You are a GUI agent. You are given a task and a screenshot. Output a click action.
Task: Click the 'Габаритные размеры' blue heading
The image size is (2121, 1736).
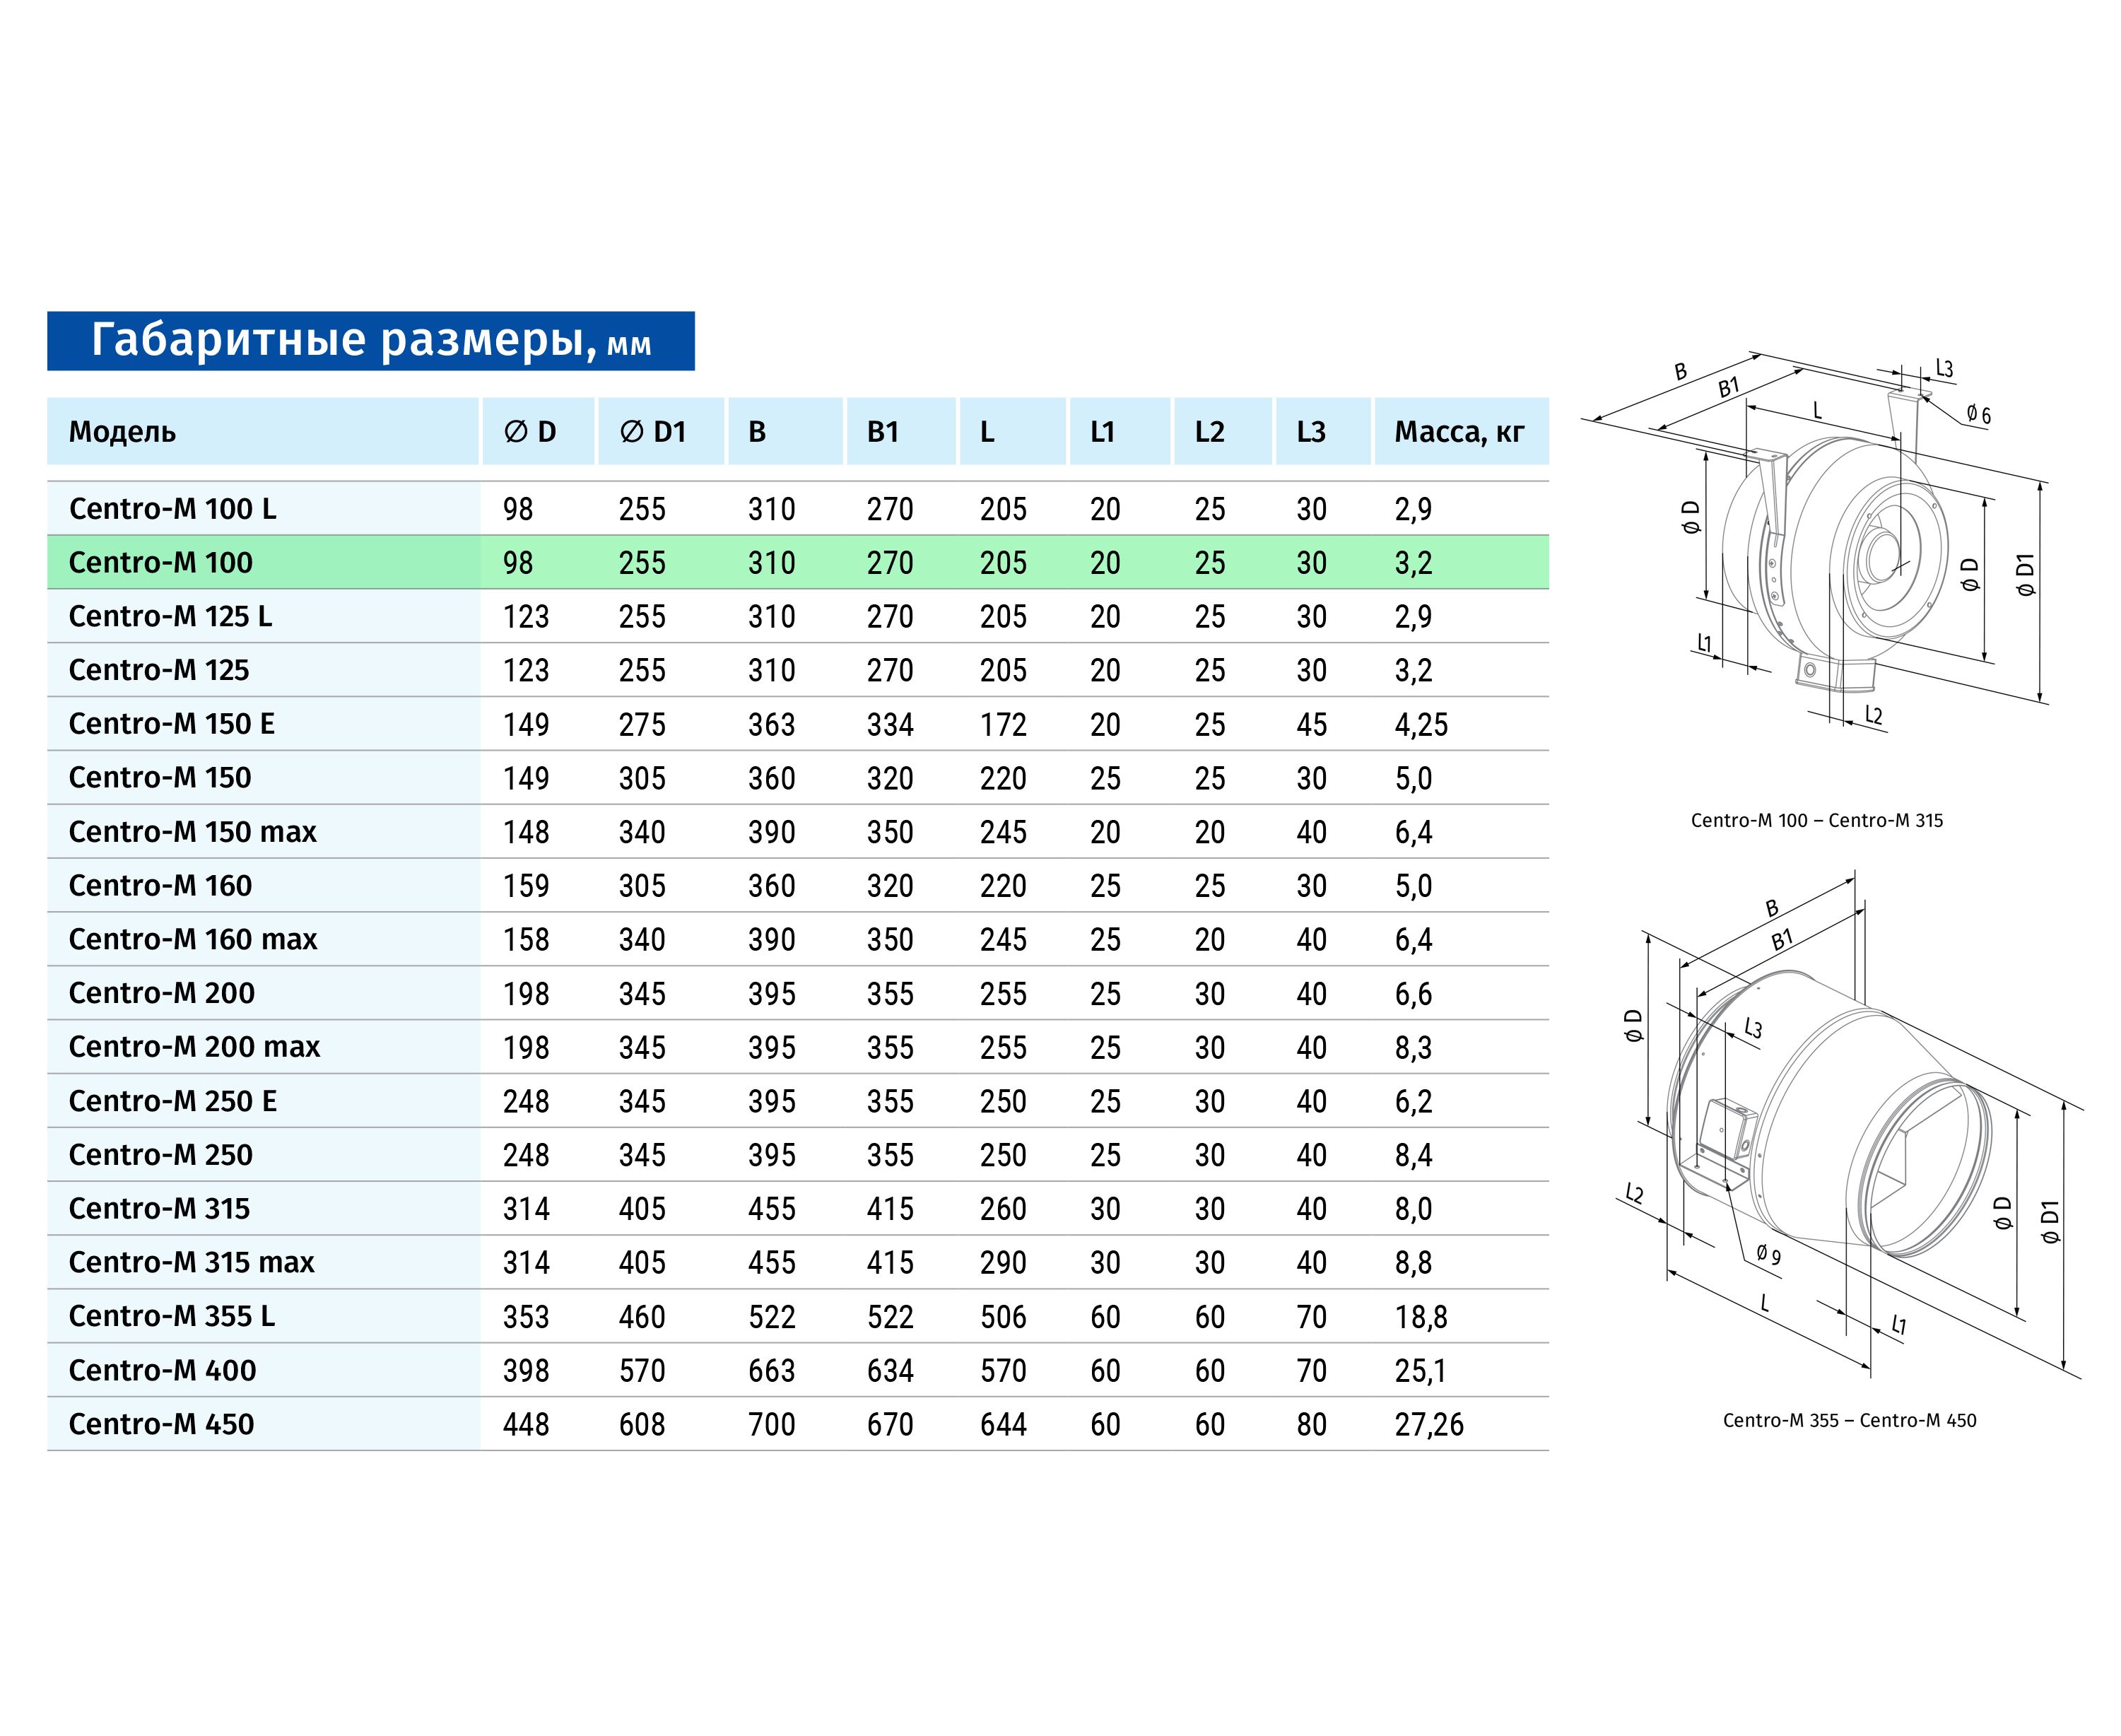[x=370, y=341]
